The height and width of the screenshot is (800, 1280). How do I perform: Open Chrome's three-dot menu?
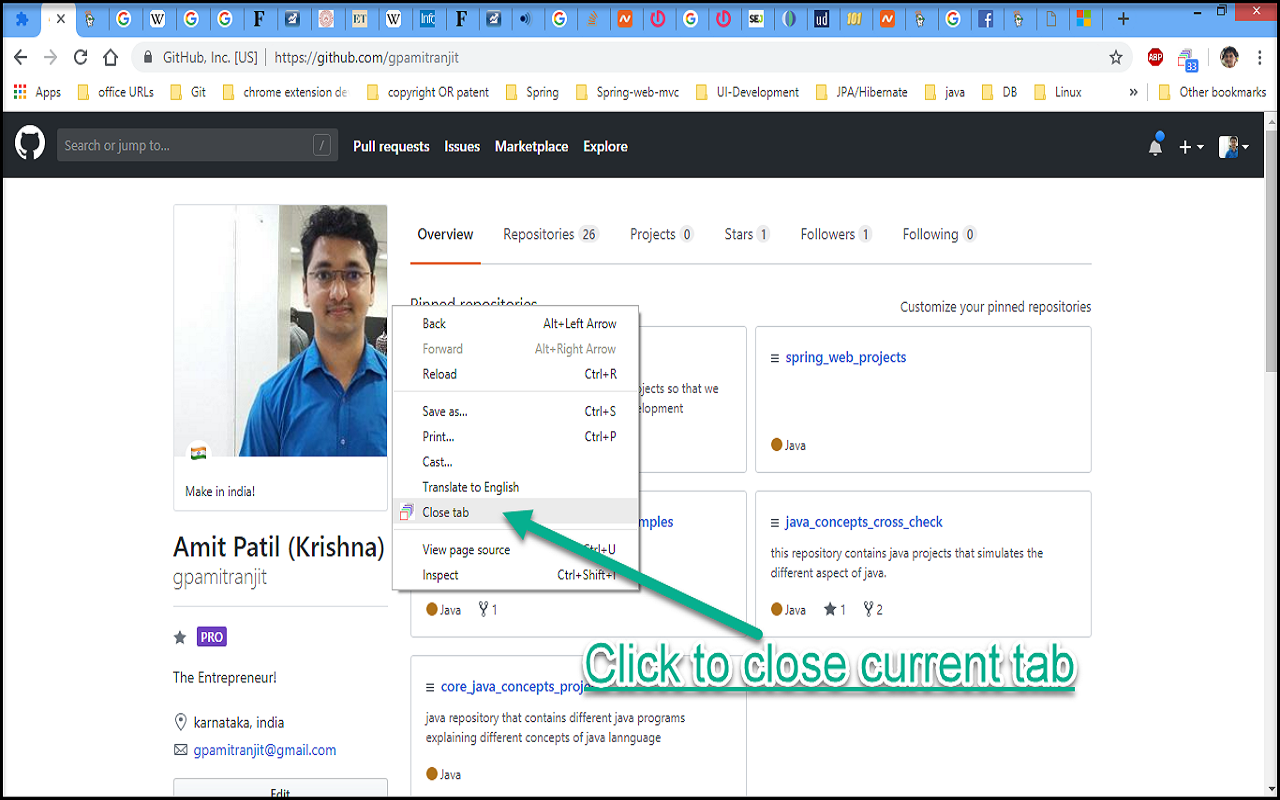1258,58
